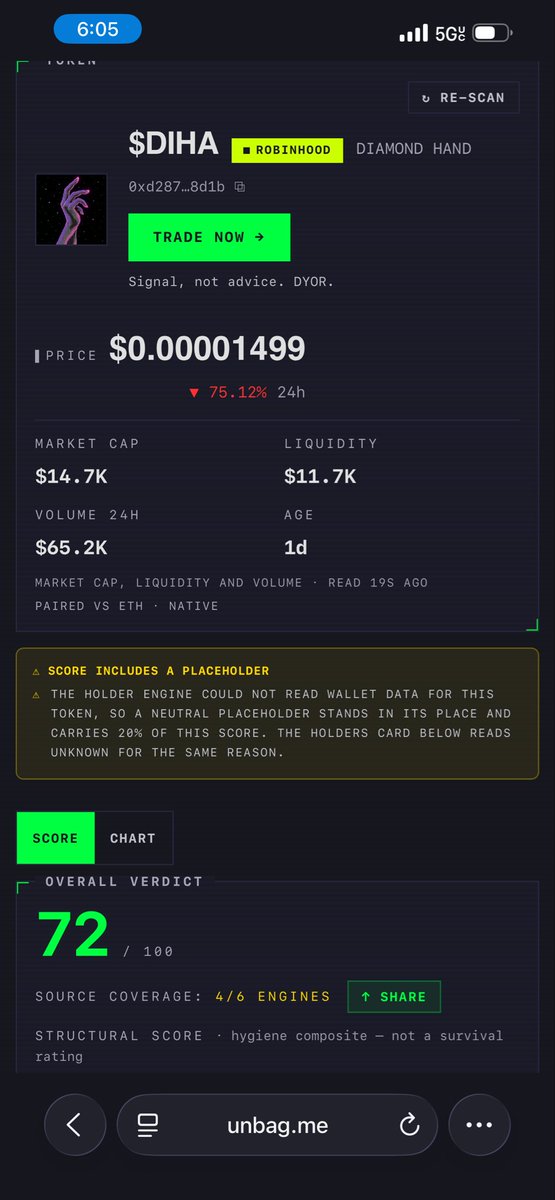Tap the browser back arrow
Screen dimensions: 555x1200
(x=74, y=1124)
